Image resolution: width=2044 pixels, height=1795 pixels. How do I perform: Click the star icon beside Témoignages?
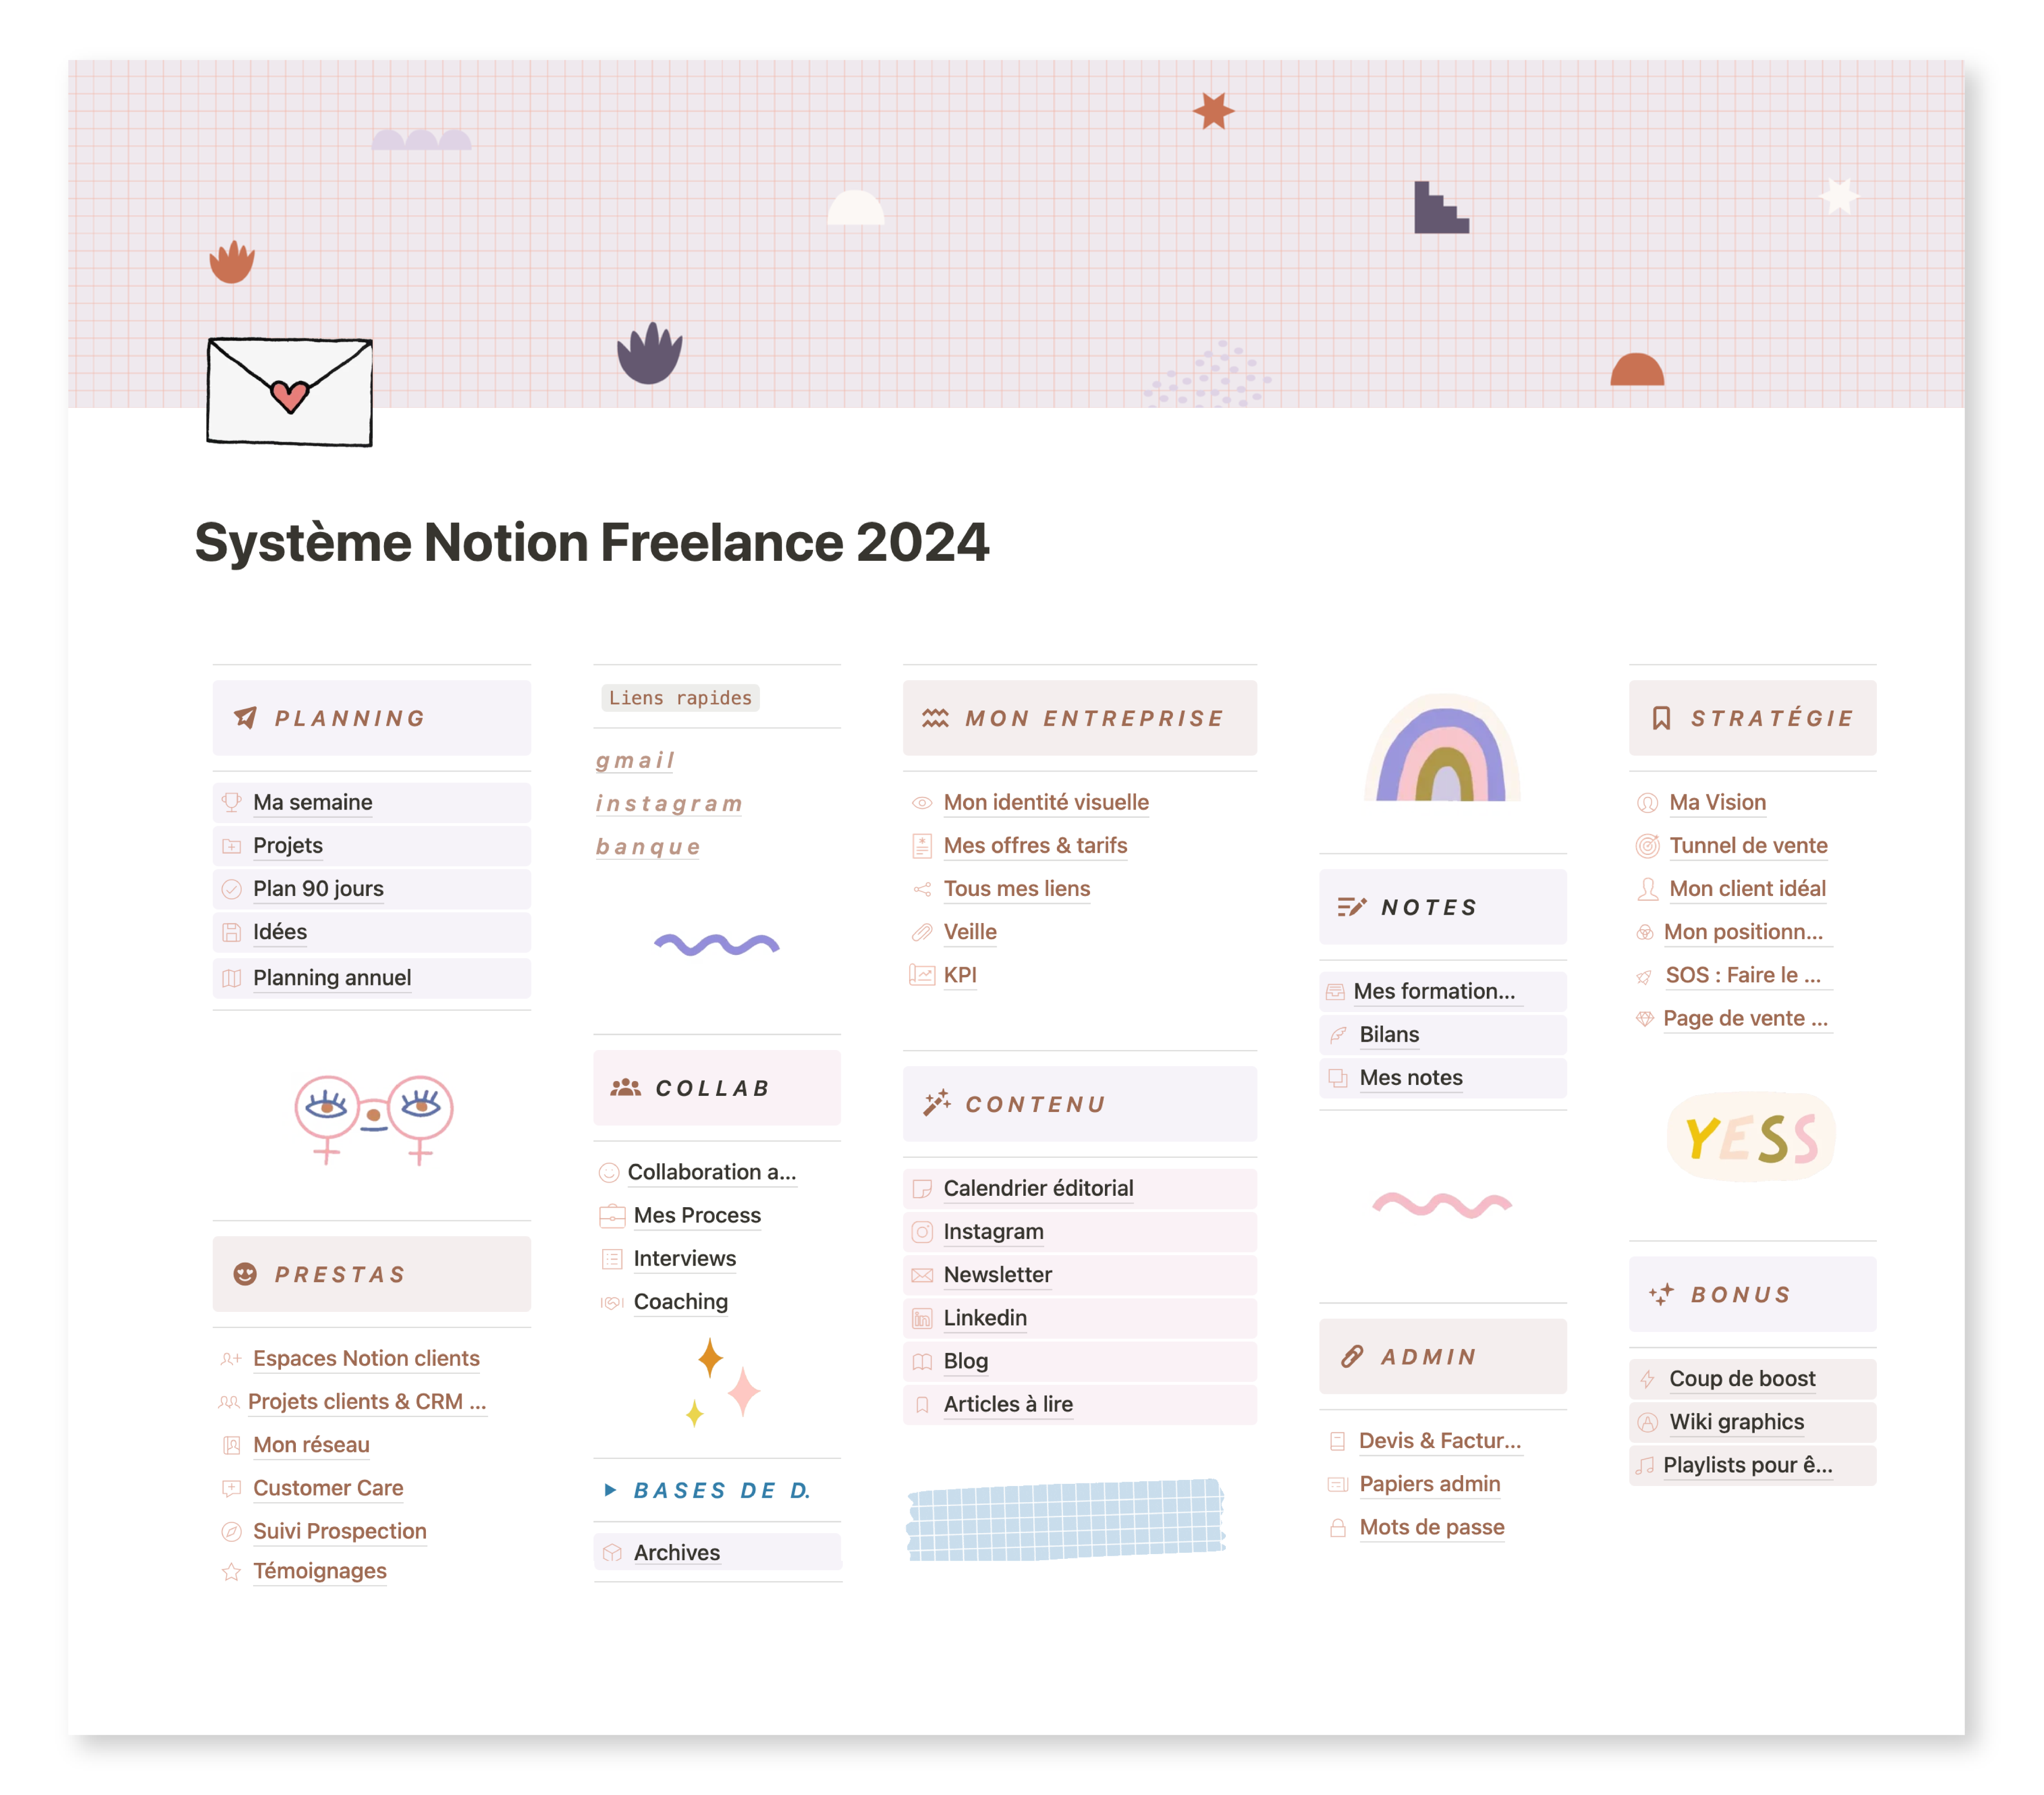pyautogui.click(x=231, y=1572)
